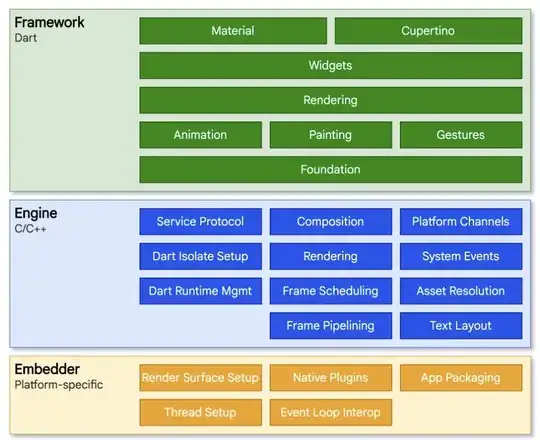The image size is (540, 440).
Task: Click the Material box in Framework
Action: [233, 31]
